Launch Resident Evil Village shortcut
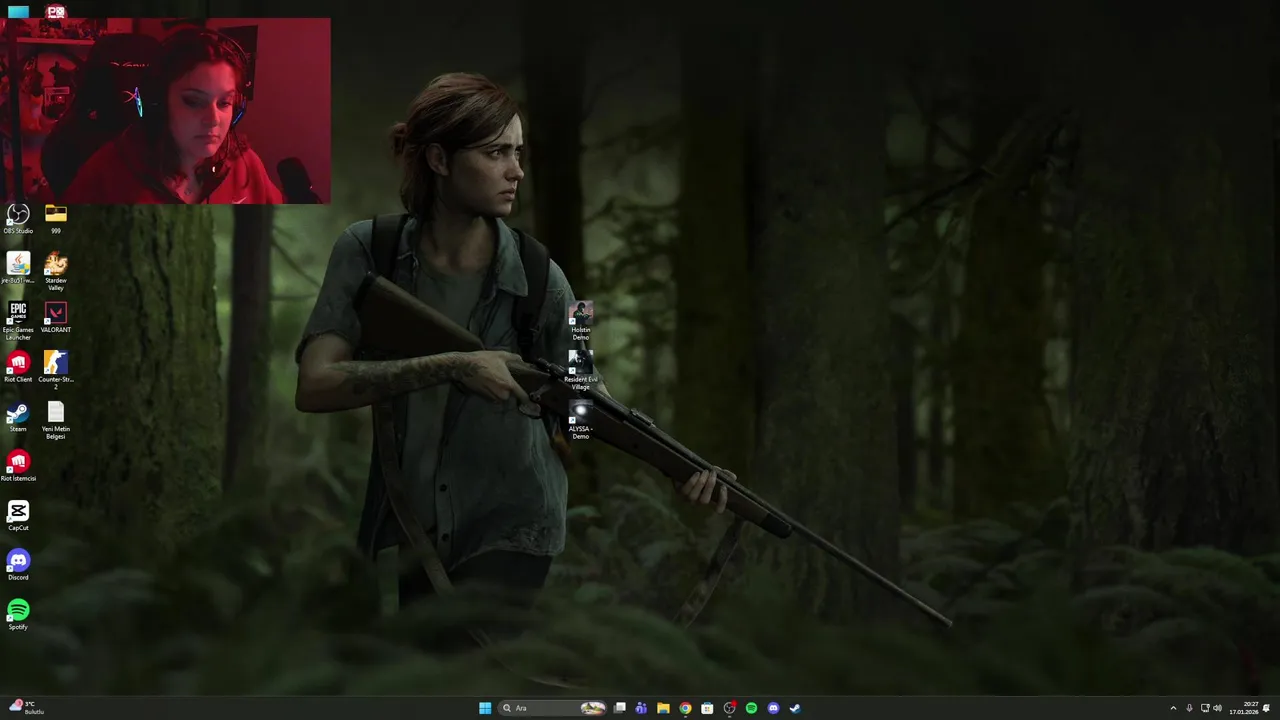Screen dimensions: 1280x720 click(581, 371)
